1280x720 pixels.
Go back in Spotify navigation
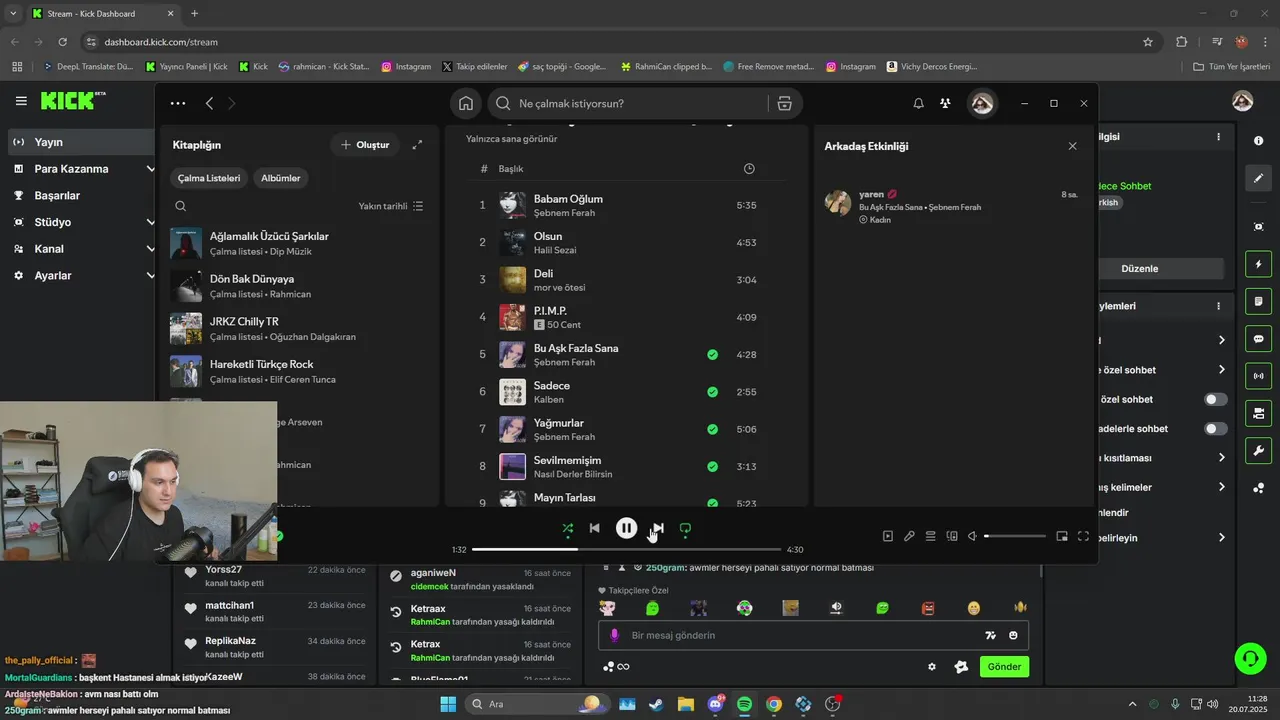click(209, 103)
